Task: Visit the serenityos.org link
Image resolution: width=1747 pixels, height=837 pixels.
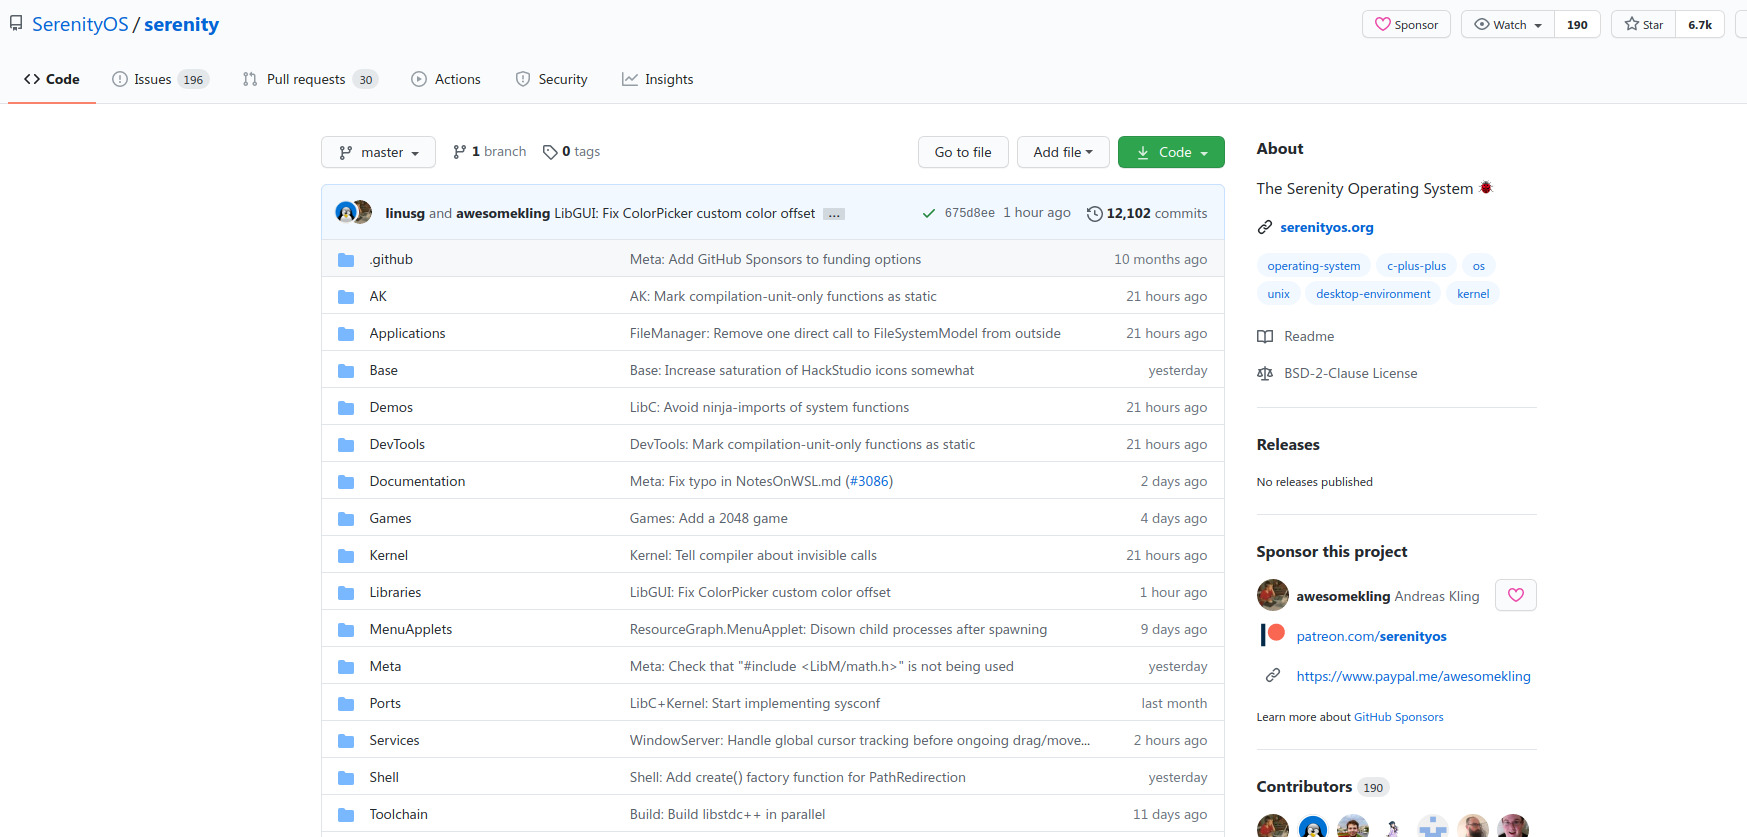Action: click(1326, 227)
